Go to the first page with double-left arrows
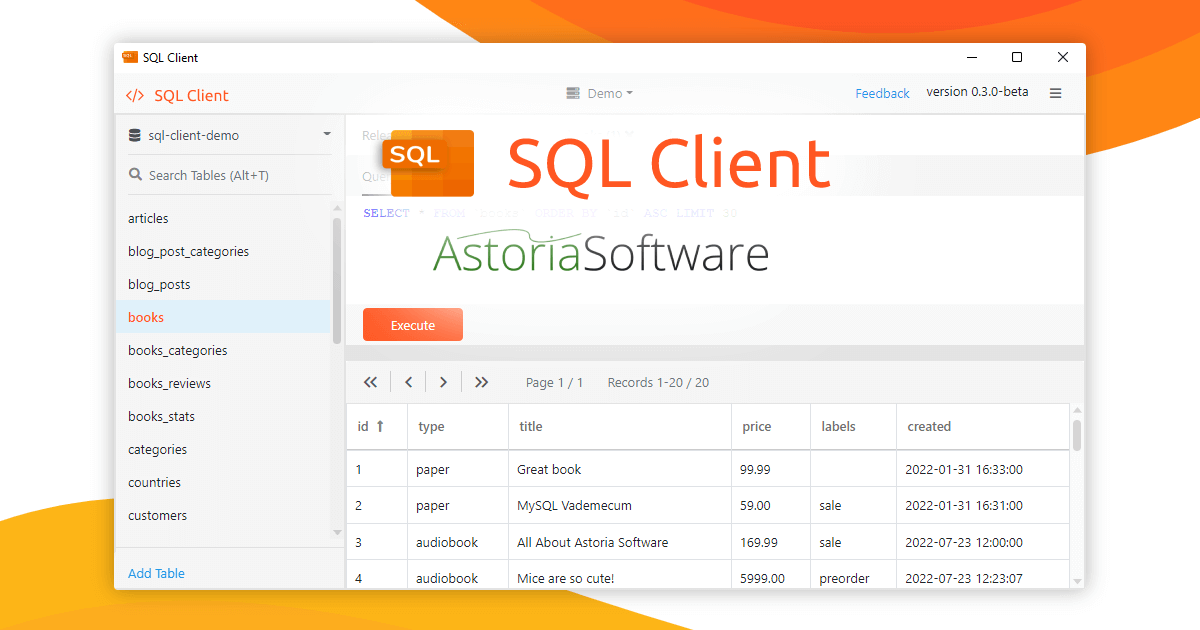1200x630 pixels. [370, 382]
